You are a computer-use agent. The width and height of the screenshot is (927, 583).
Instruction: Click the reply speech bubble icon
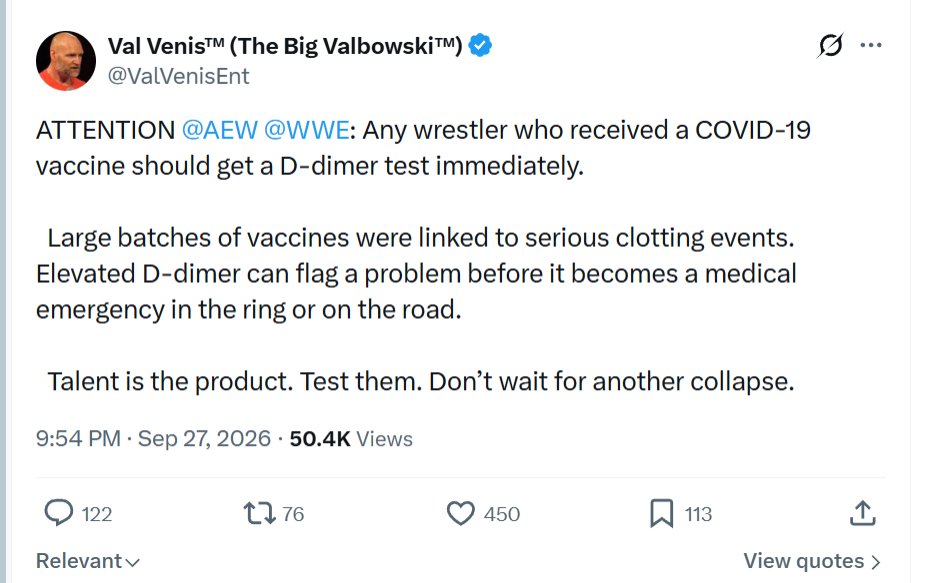click(x=59, y=513)
